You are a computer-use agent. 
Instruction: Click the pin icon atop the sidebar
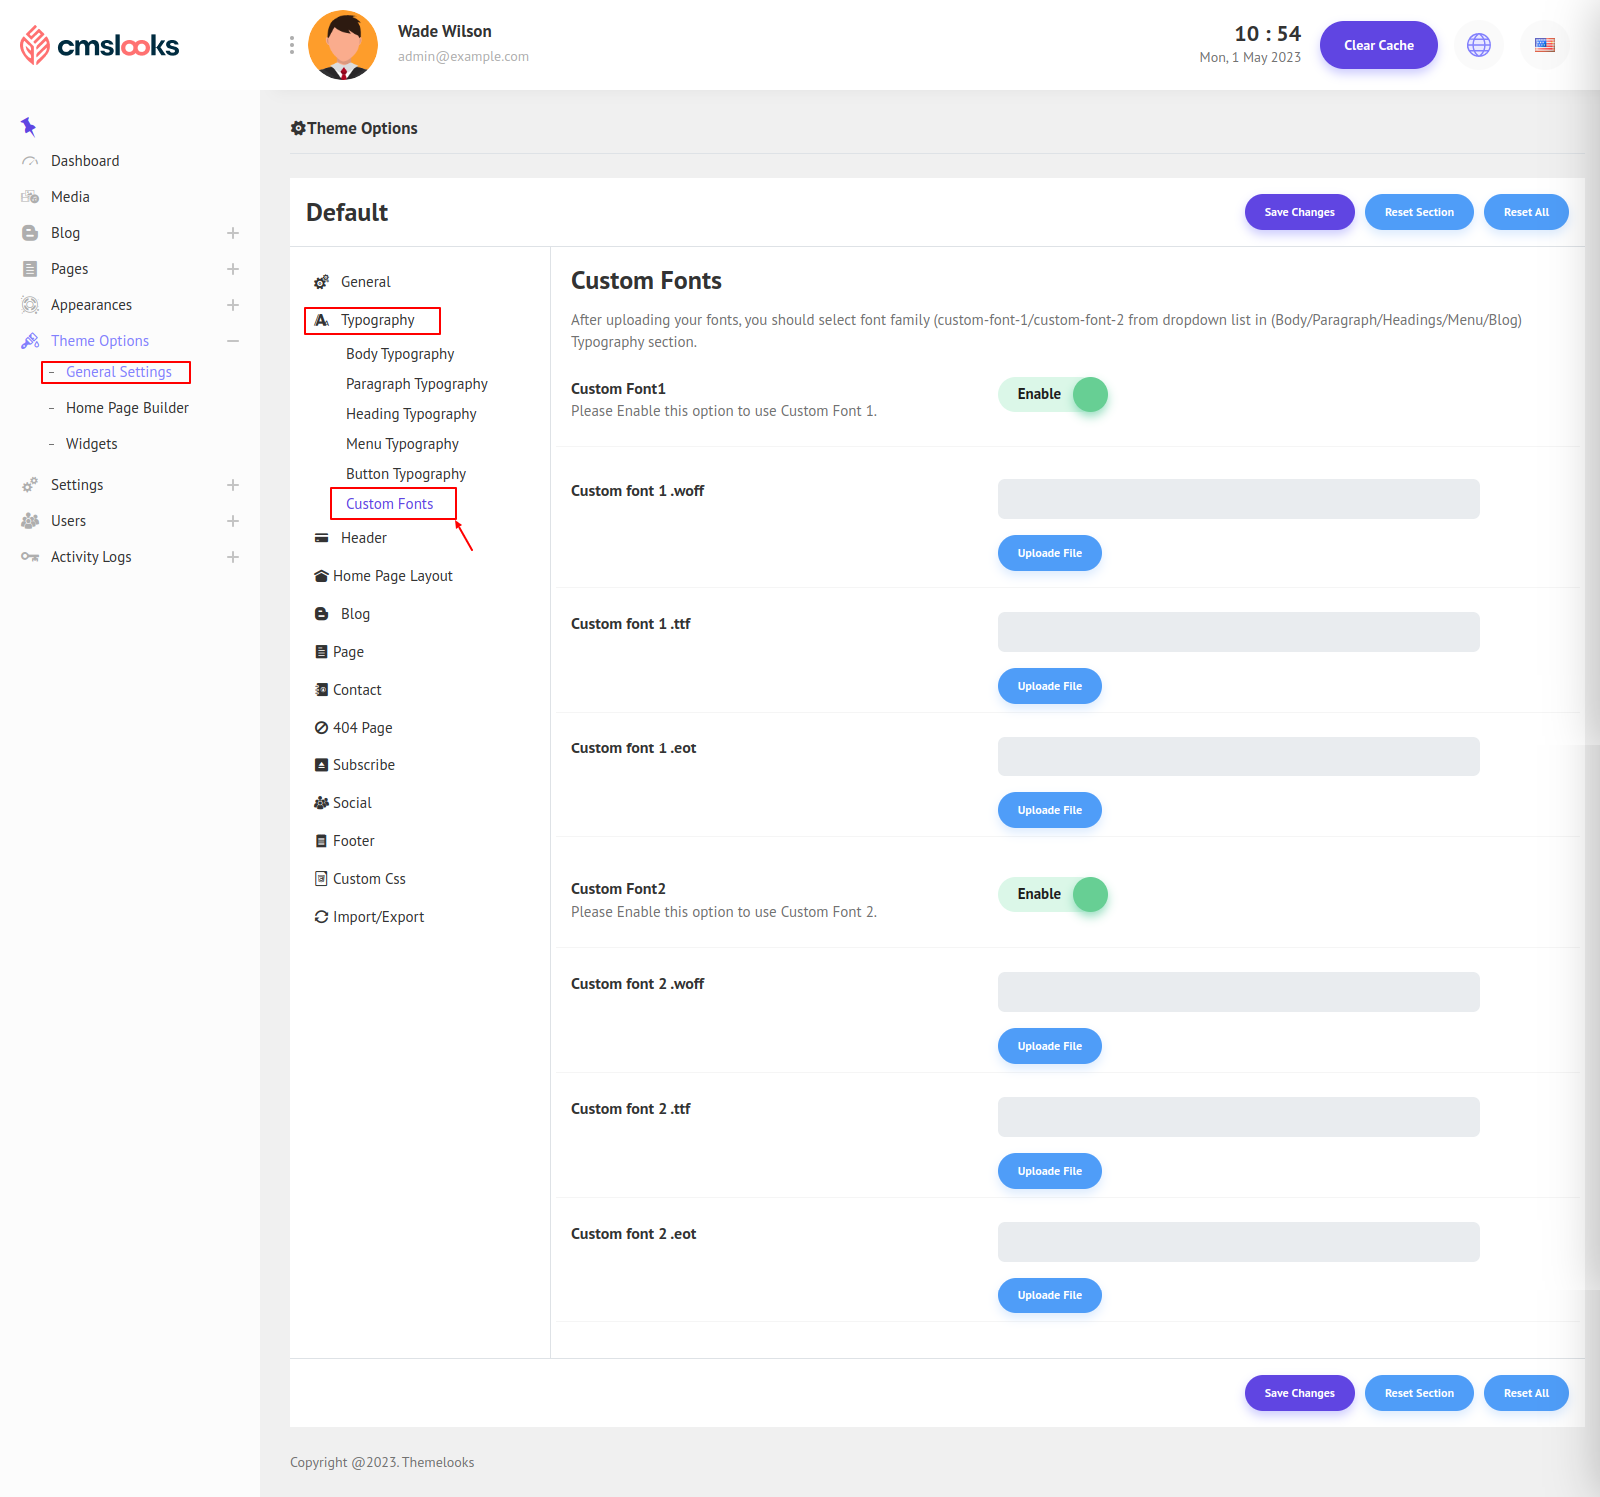(28, 126)
